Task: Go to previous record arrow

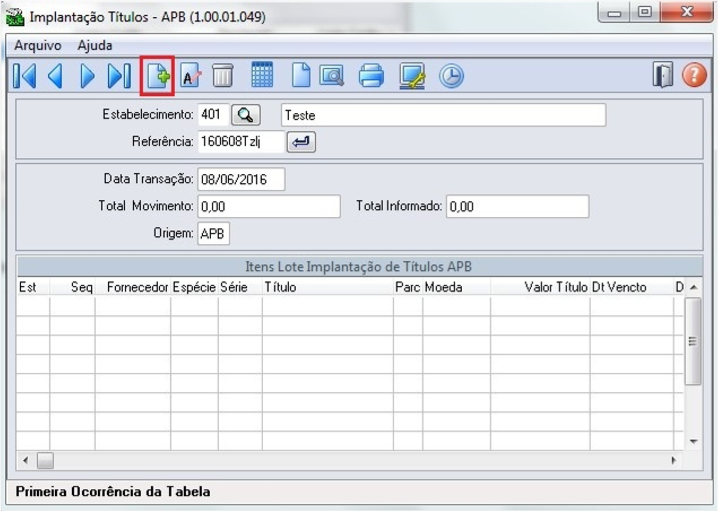Action: [55, 76]
